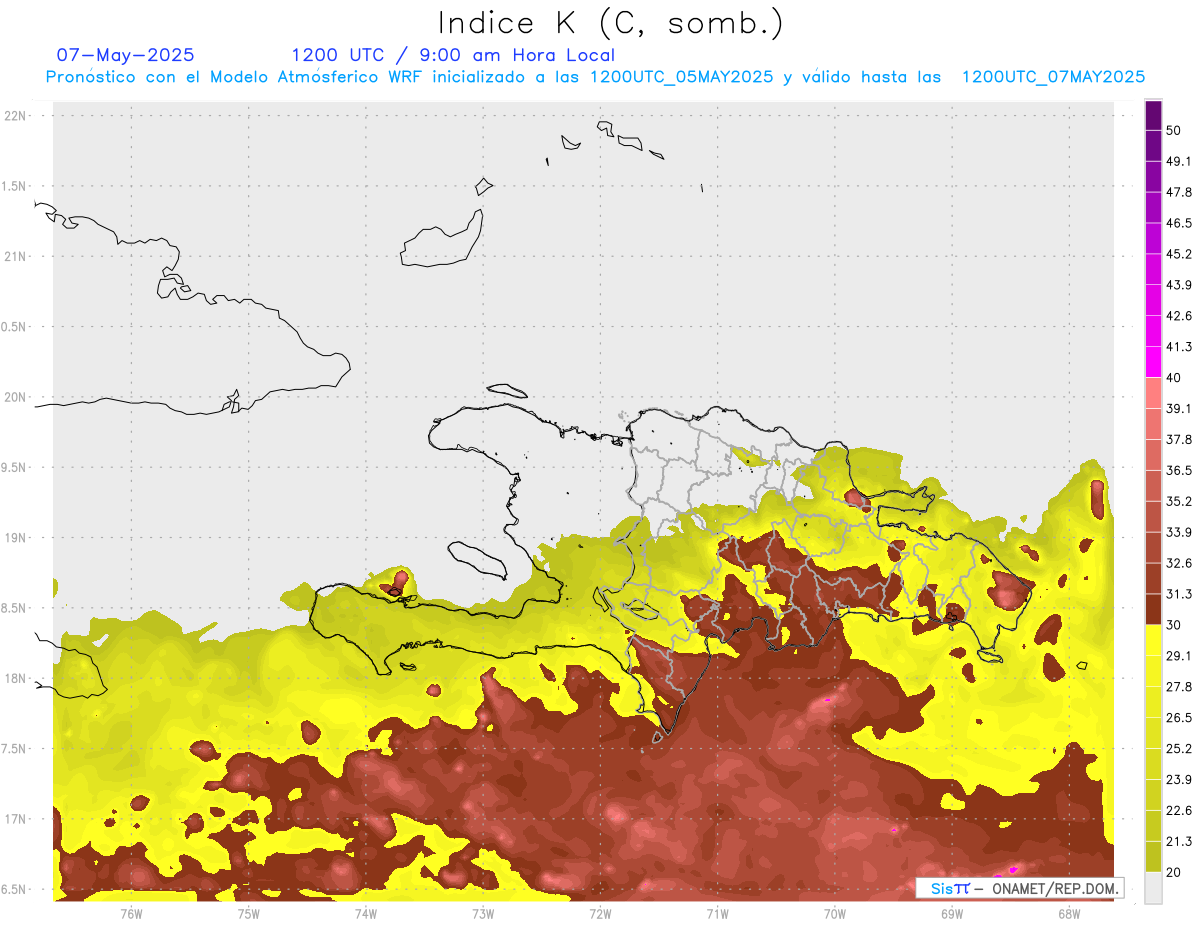The image size is (1200, 927).
Task: Click the colorbar value 39.1
Action: [1179, 408]
